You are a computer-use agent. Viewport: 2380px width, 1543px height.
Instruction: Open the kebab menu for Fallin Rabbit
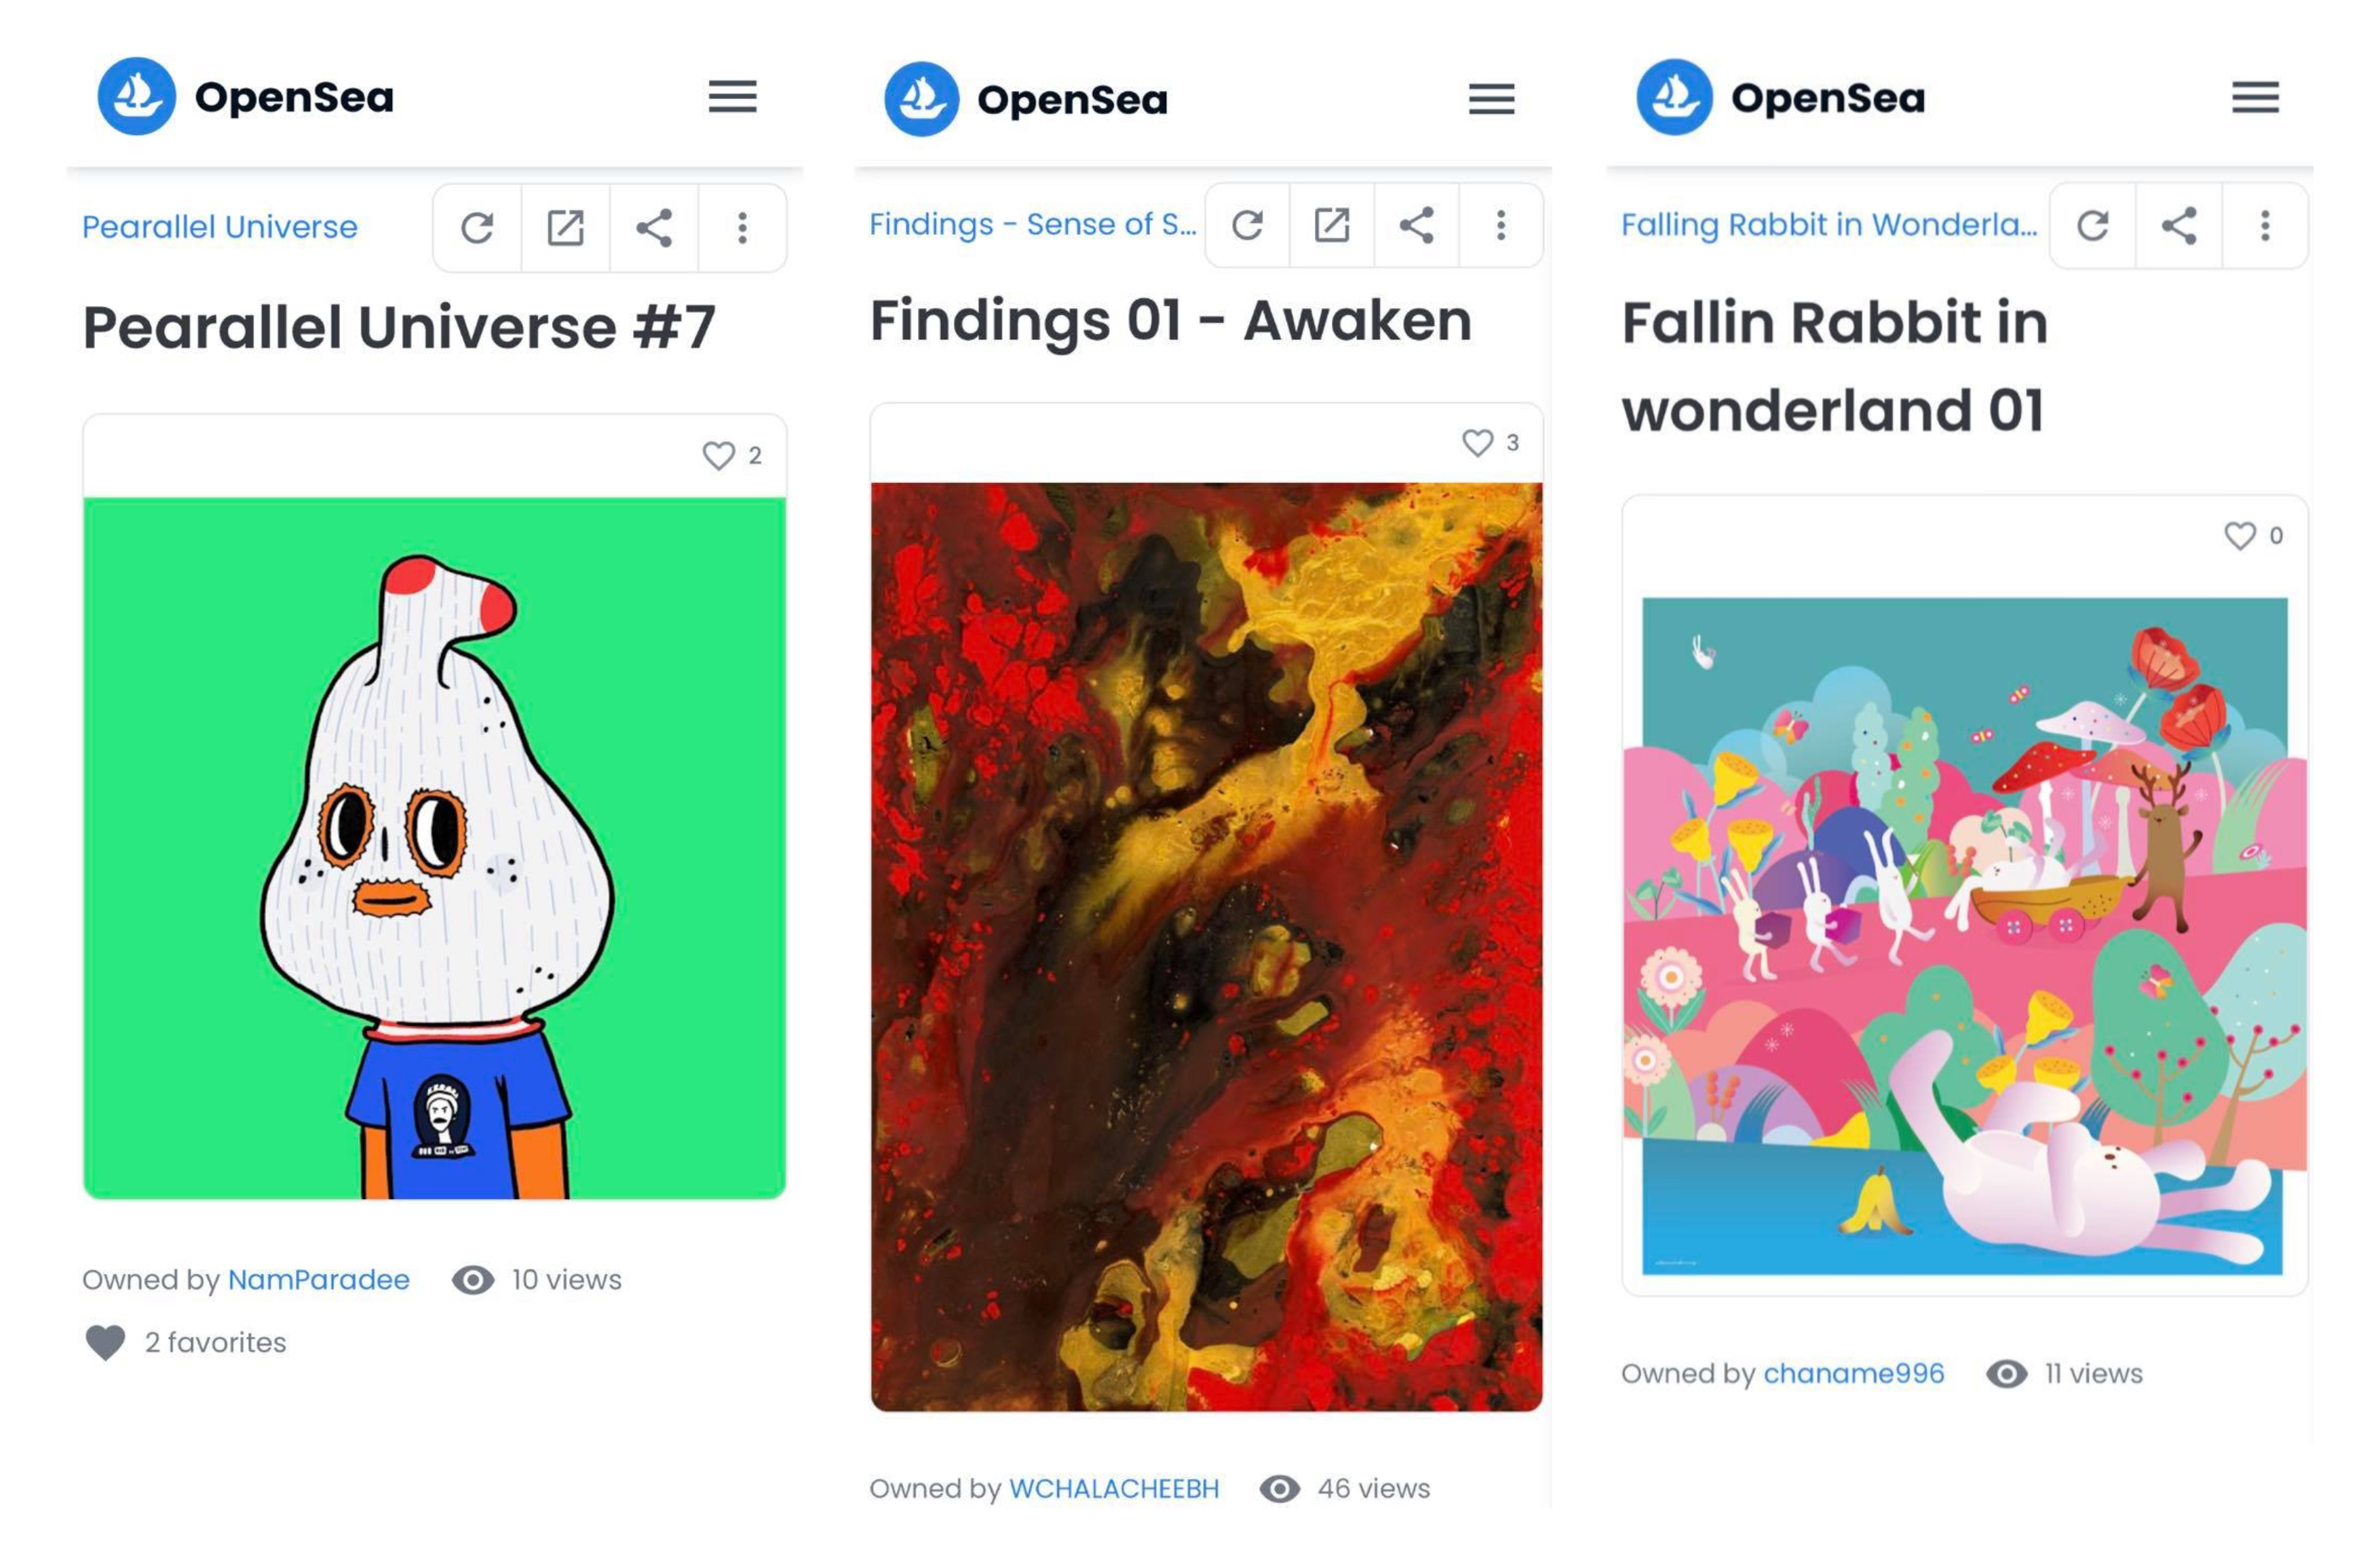pyautogui.click(x=2265, y=225)
